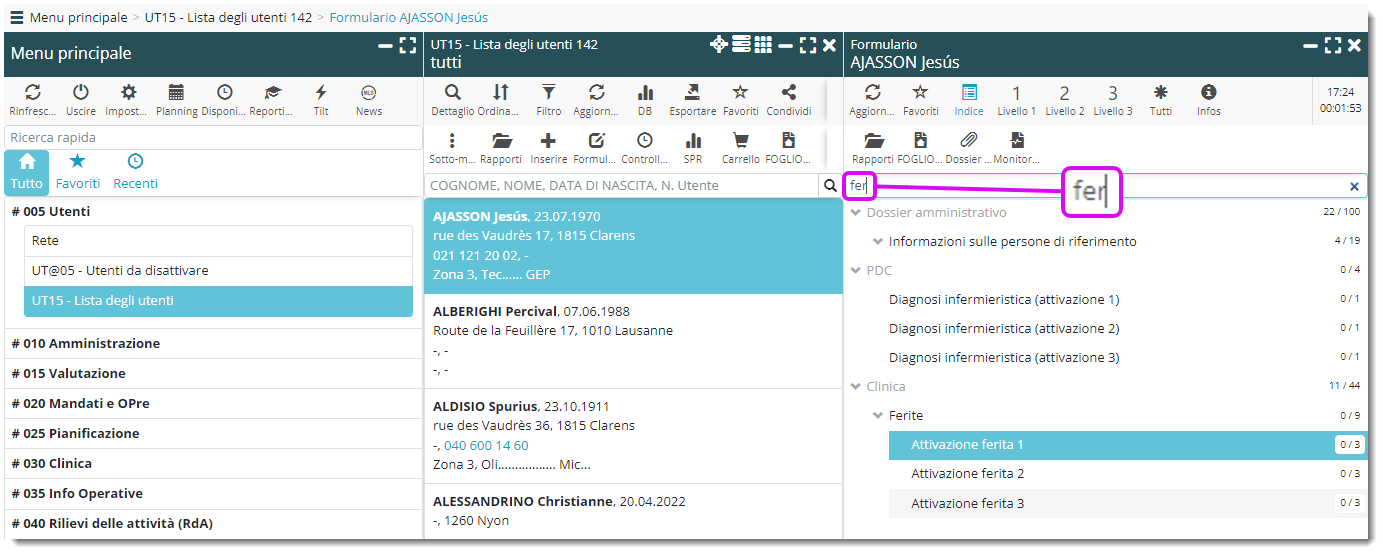Viewport: 1383px width, 554px height.
Task: Click the Ricerca rapida search field
Action: pyautogui.click(x=212, y=137)
